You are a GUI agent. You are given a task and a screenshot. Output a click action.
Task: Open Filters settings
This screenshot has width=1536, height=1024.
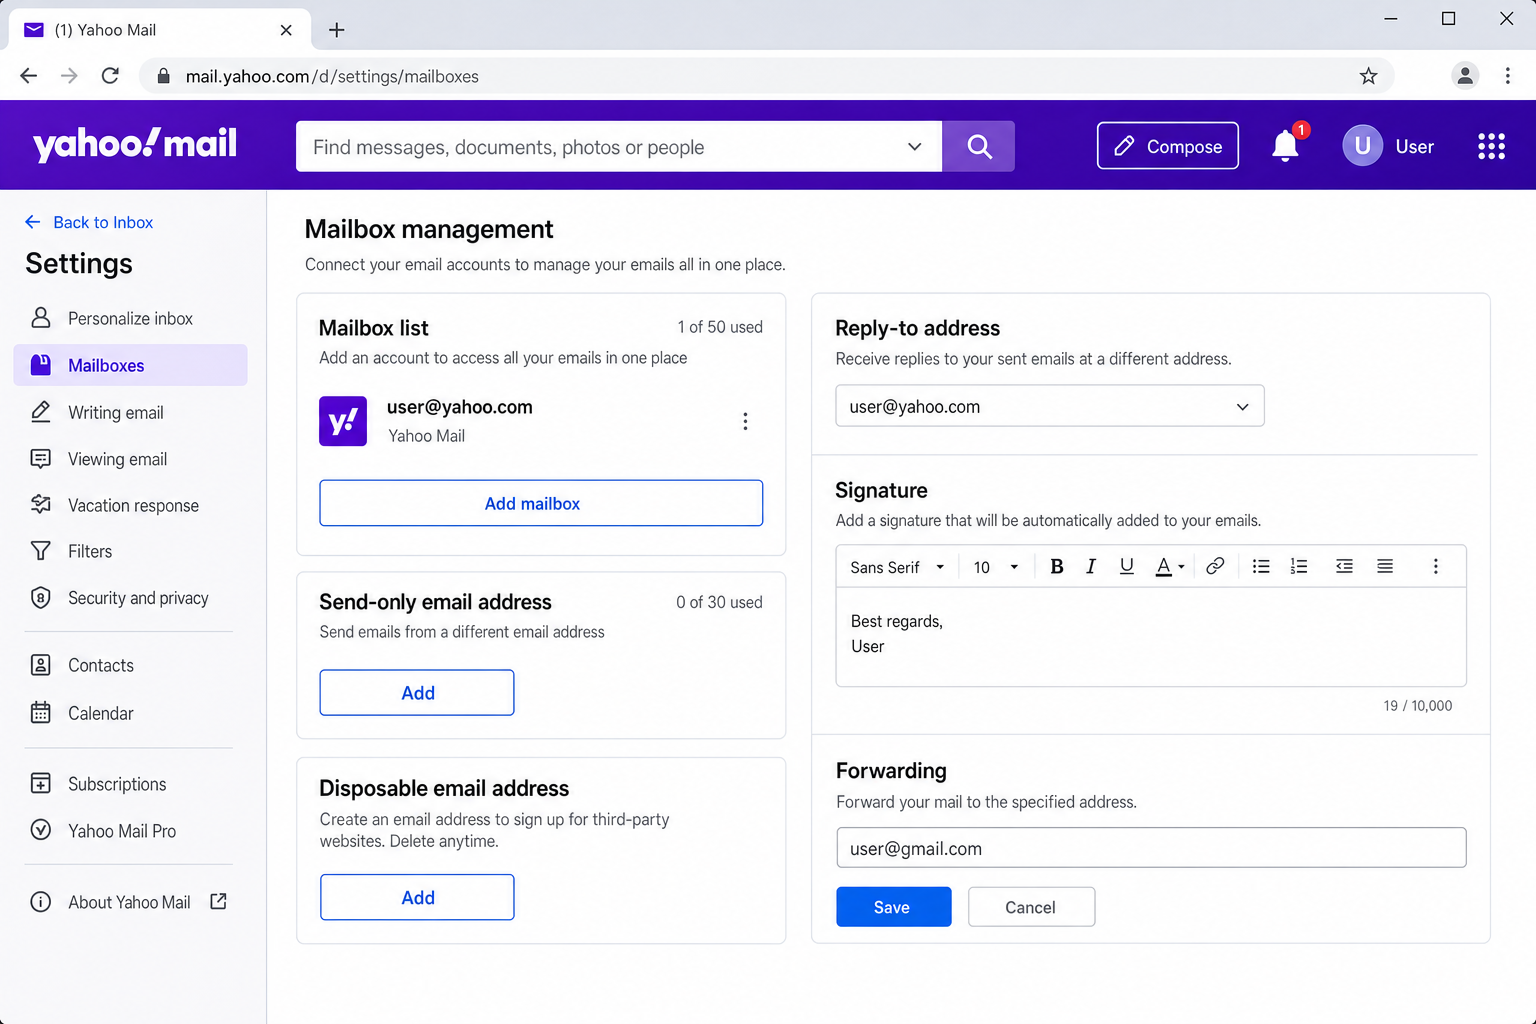point(131,551)
